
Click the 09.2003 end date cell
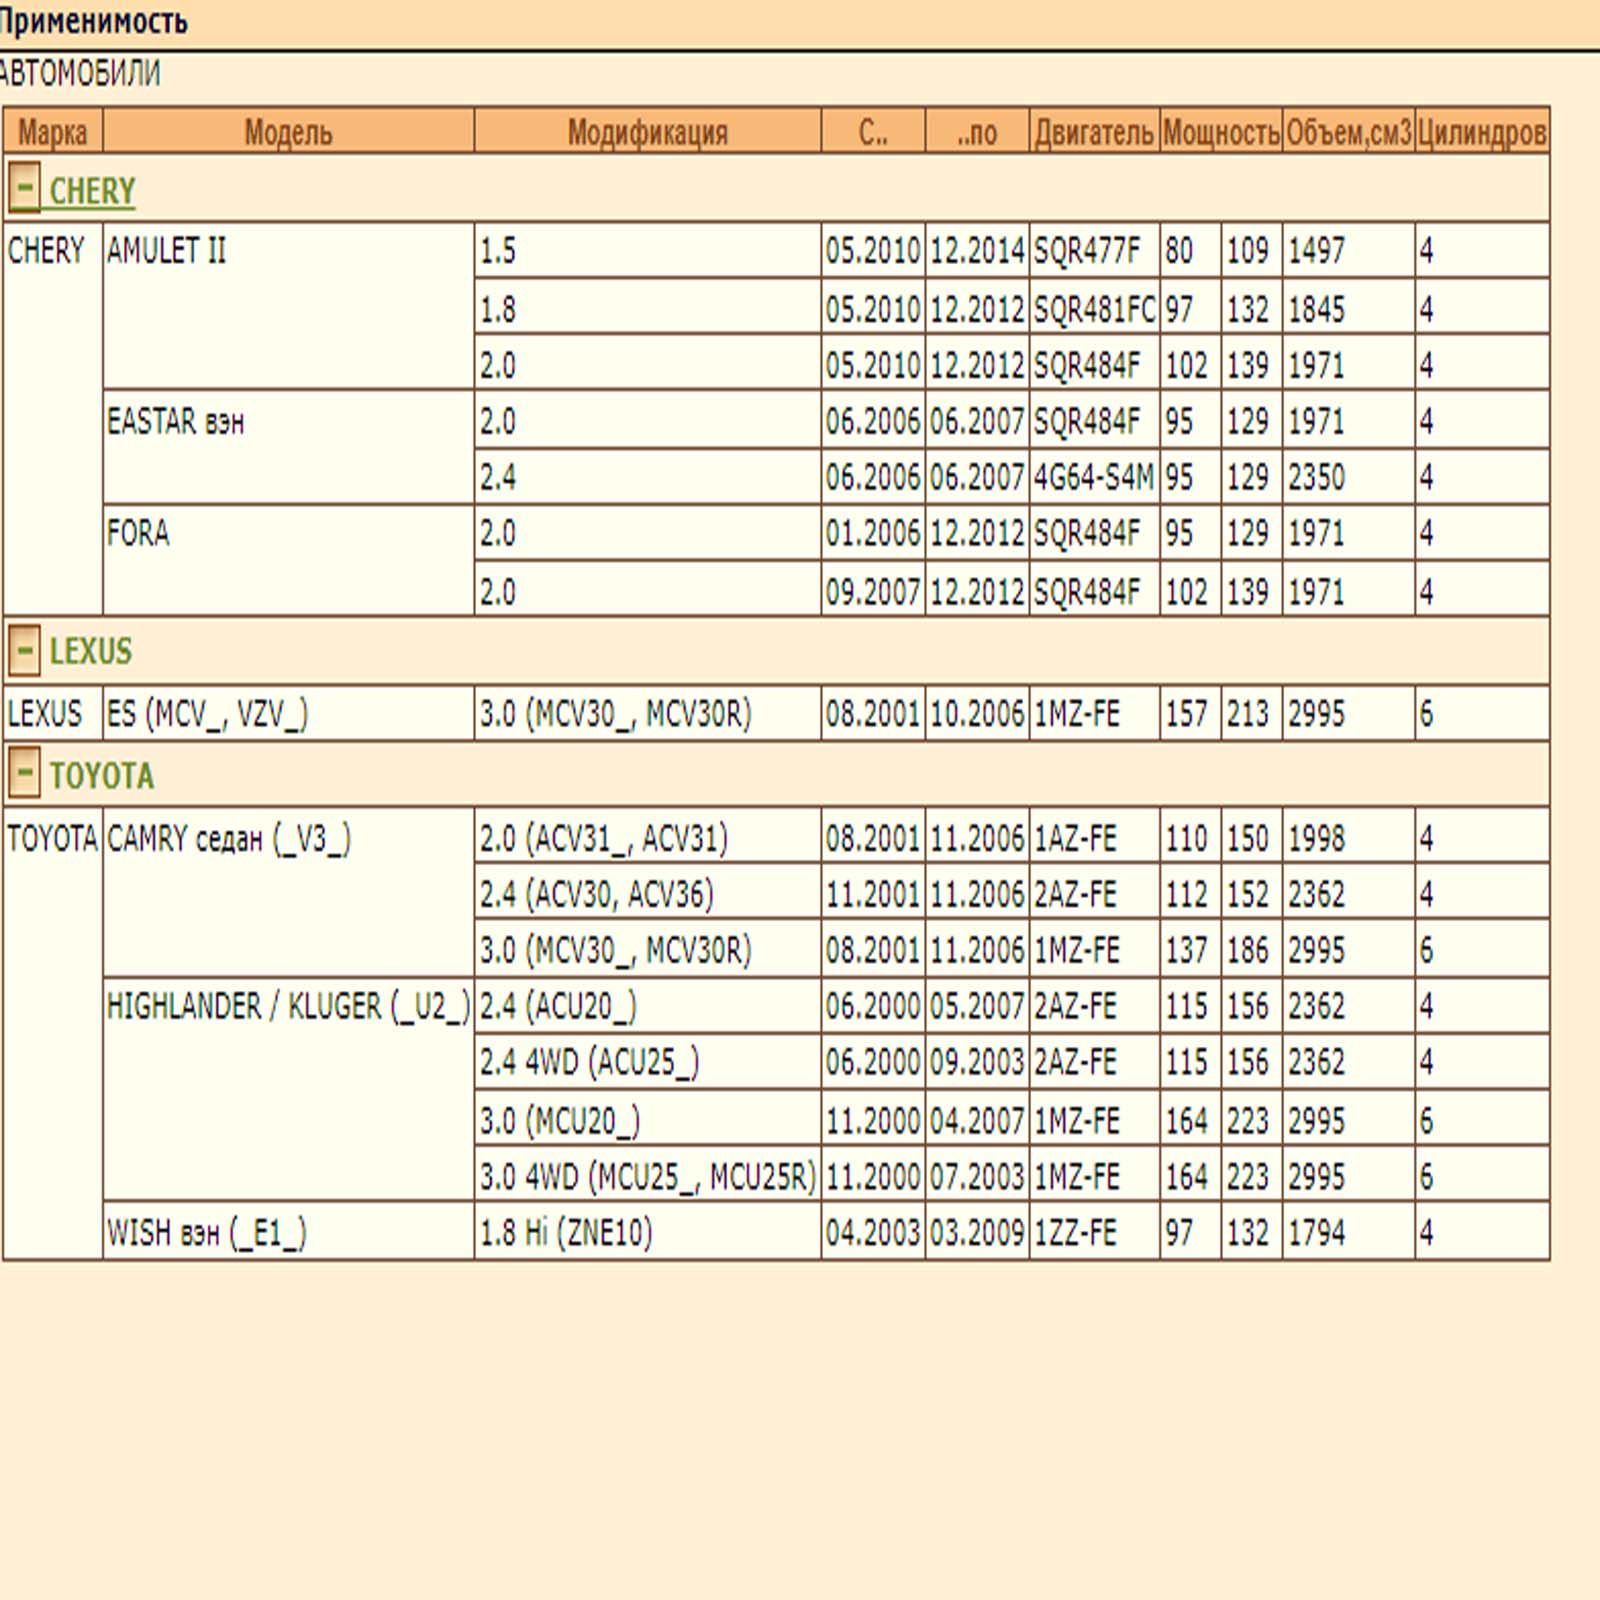(977, 1062)
